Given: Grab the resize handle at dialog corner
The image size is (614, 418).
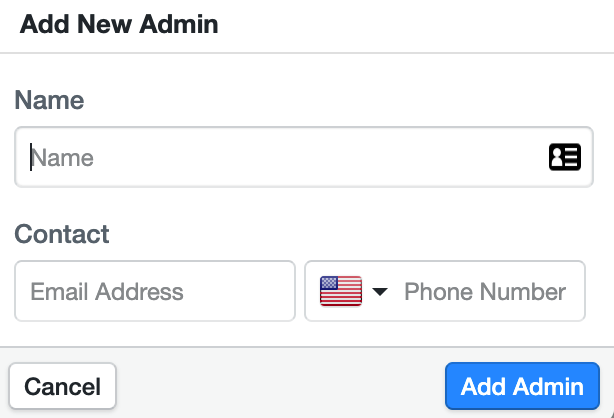Looking at the screenshot, I should pyautogui.click(x=612, y=415).
